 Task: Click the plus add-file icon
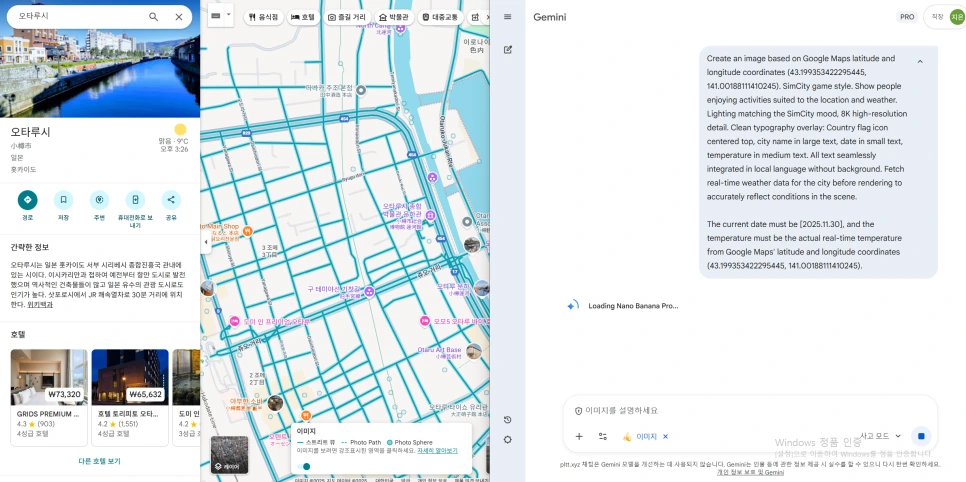[579, 436]
